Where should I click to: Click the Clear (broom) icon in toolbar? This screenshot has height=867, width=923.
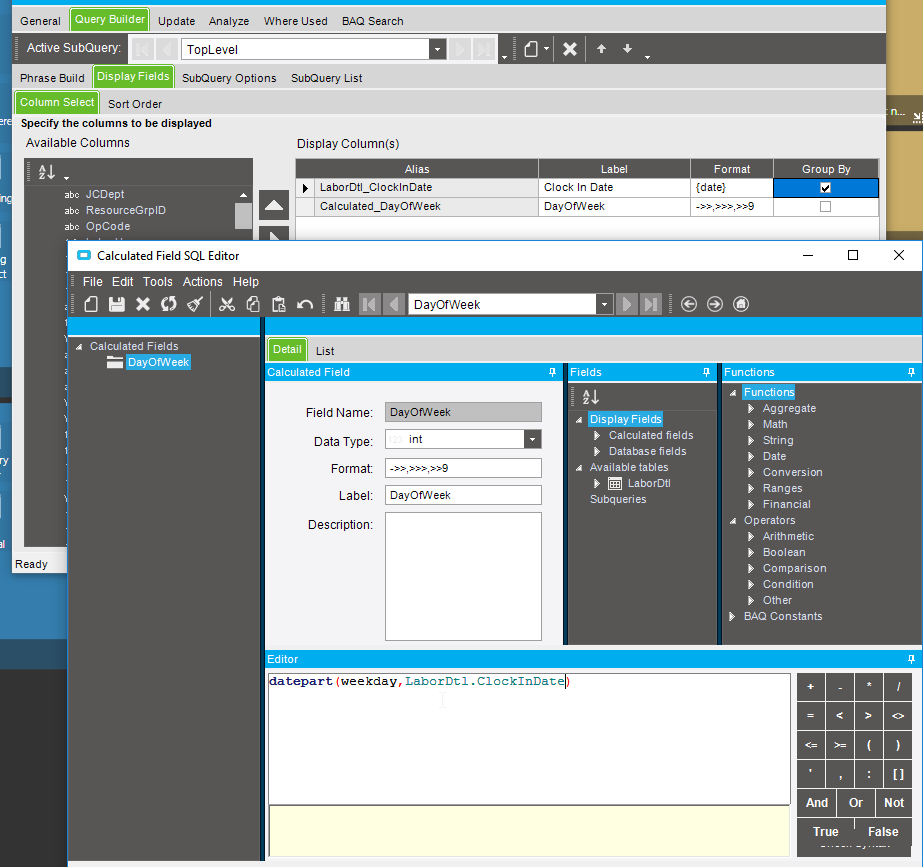(x=196, y=304)
